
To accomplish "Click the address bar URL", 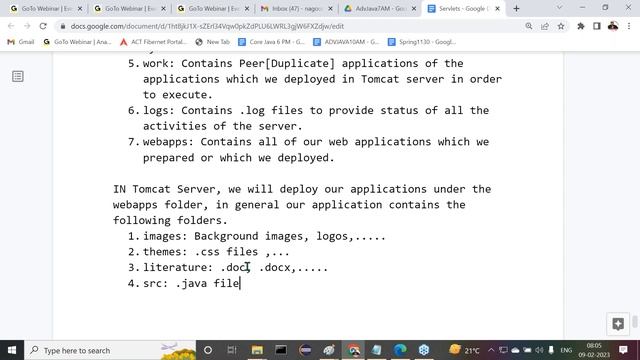I will [x=207, y=26].
